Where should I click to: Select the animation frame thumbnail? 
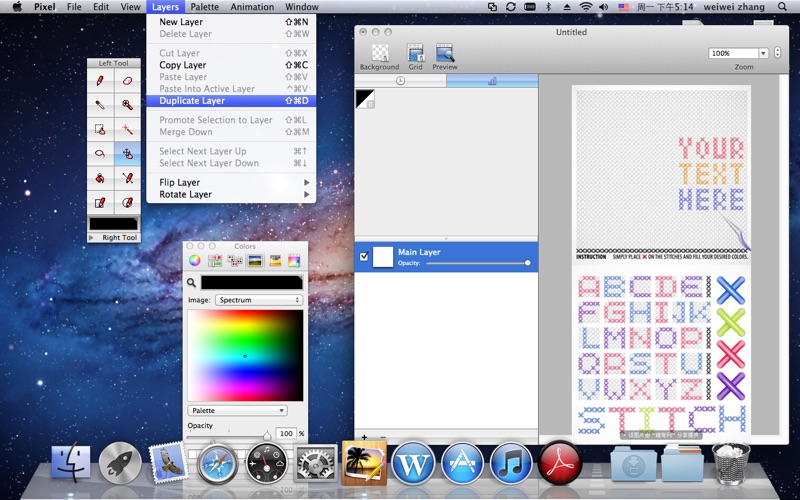click(x=365, y=99)
